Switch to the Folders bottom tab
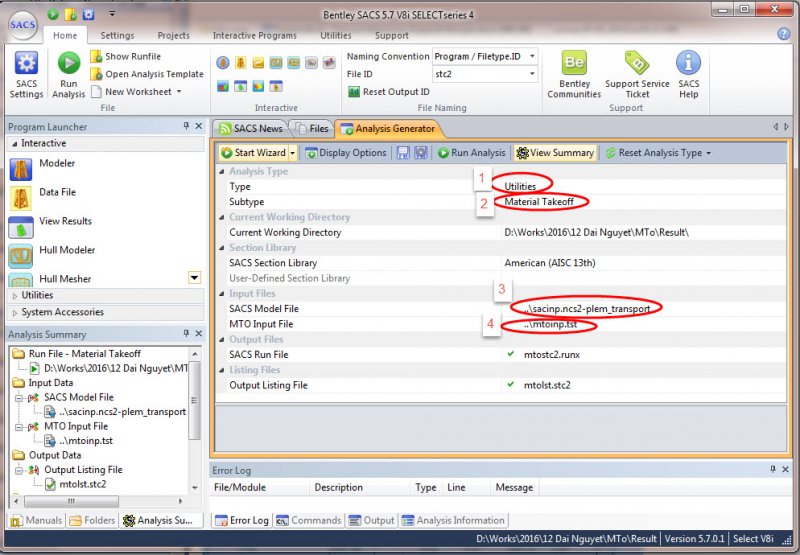800x555 pixels. coord(92,520)
